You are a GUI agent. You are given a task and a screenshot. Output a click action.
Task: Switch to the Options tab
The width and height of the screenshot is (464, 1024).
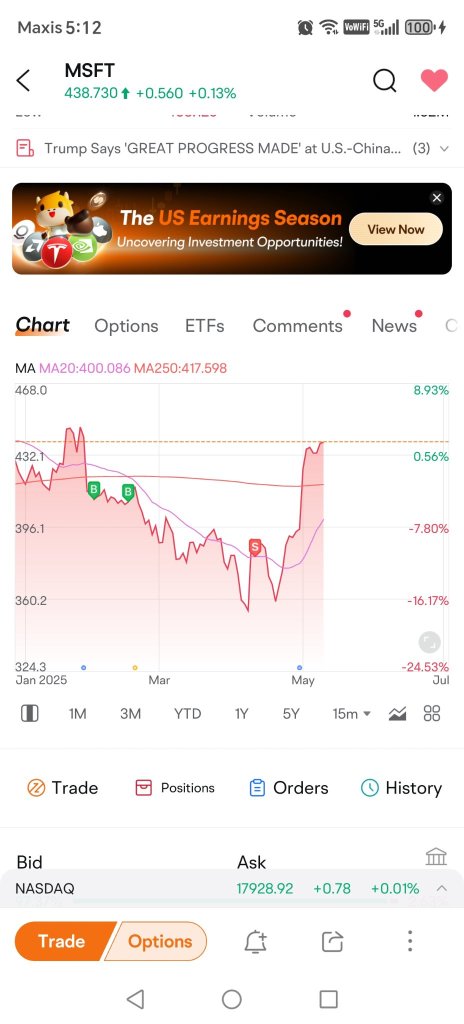coord(126,326)
